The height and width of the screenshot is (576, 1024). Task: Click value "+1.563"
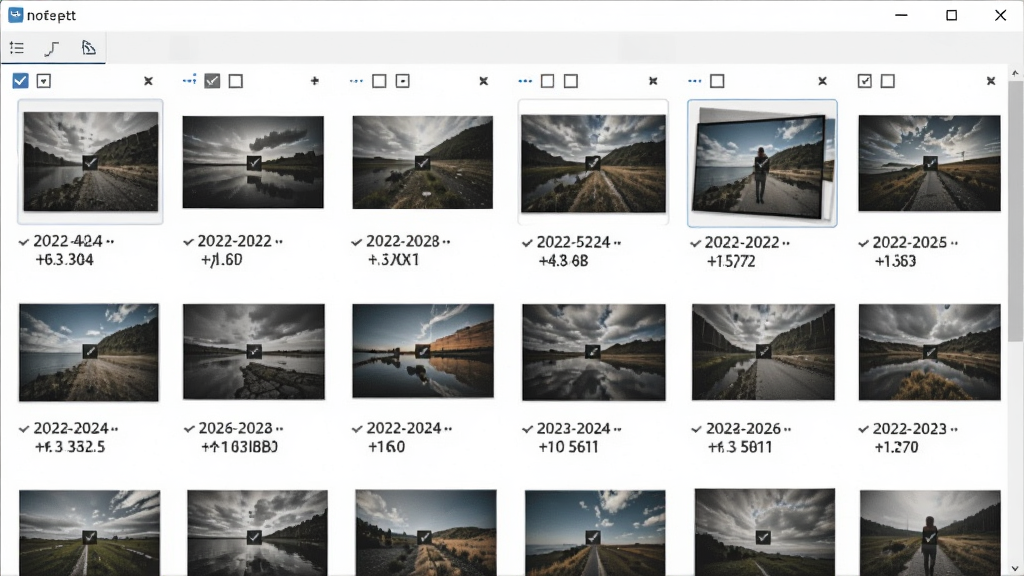(895, 261)
